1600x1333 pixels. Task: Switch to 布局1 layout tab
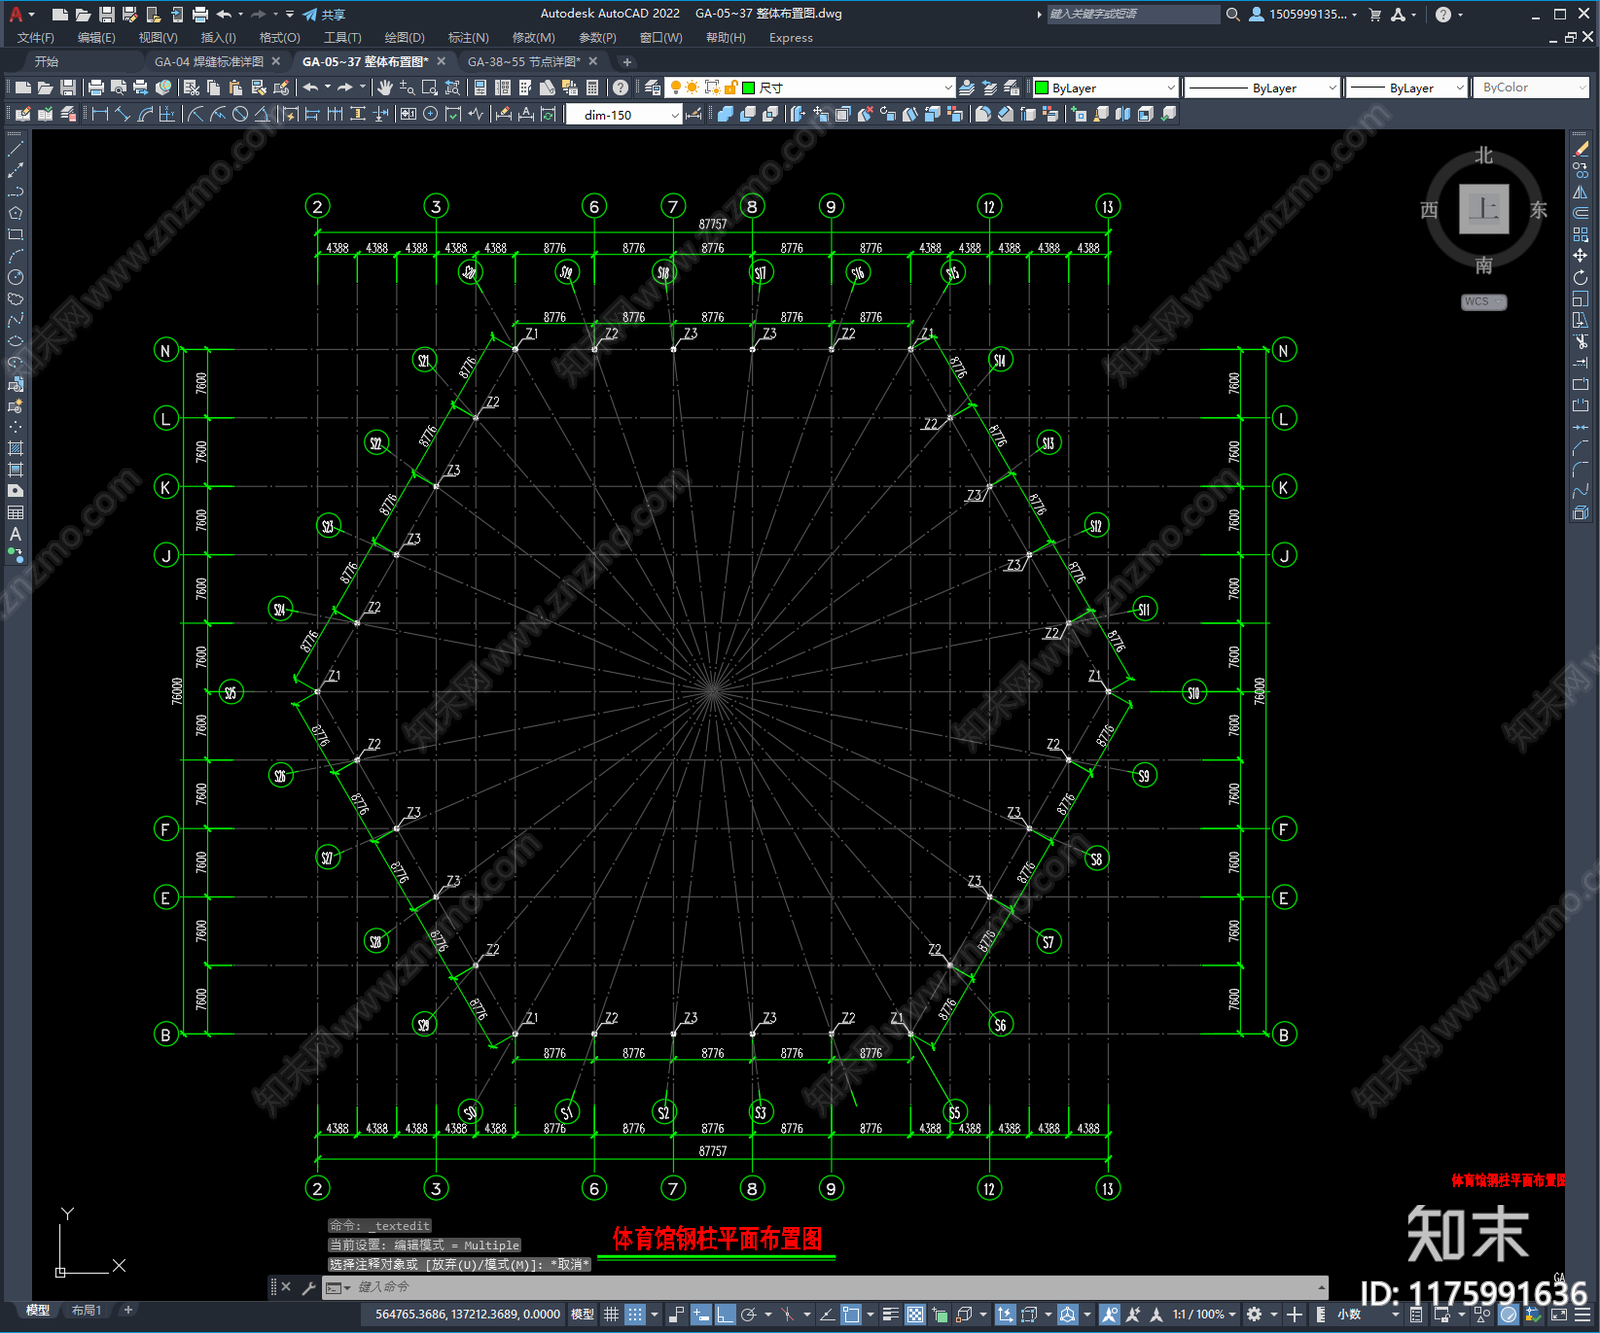pyautogui.click(x=86, y=1310)
